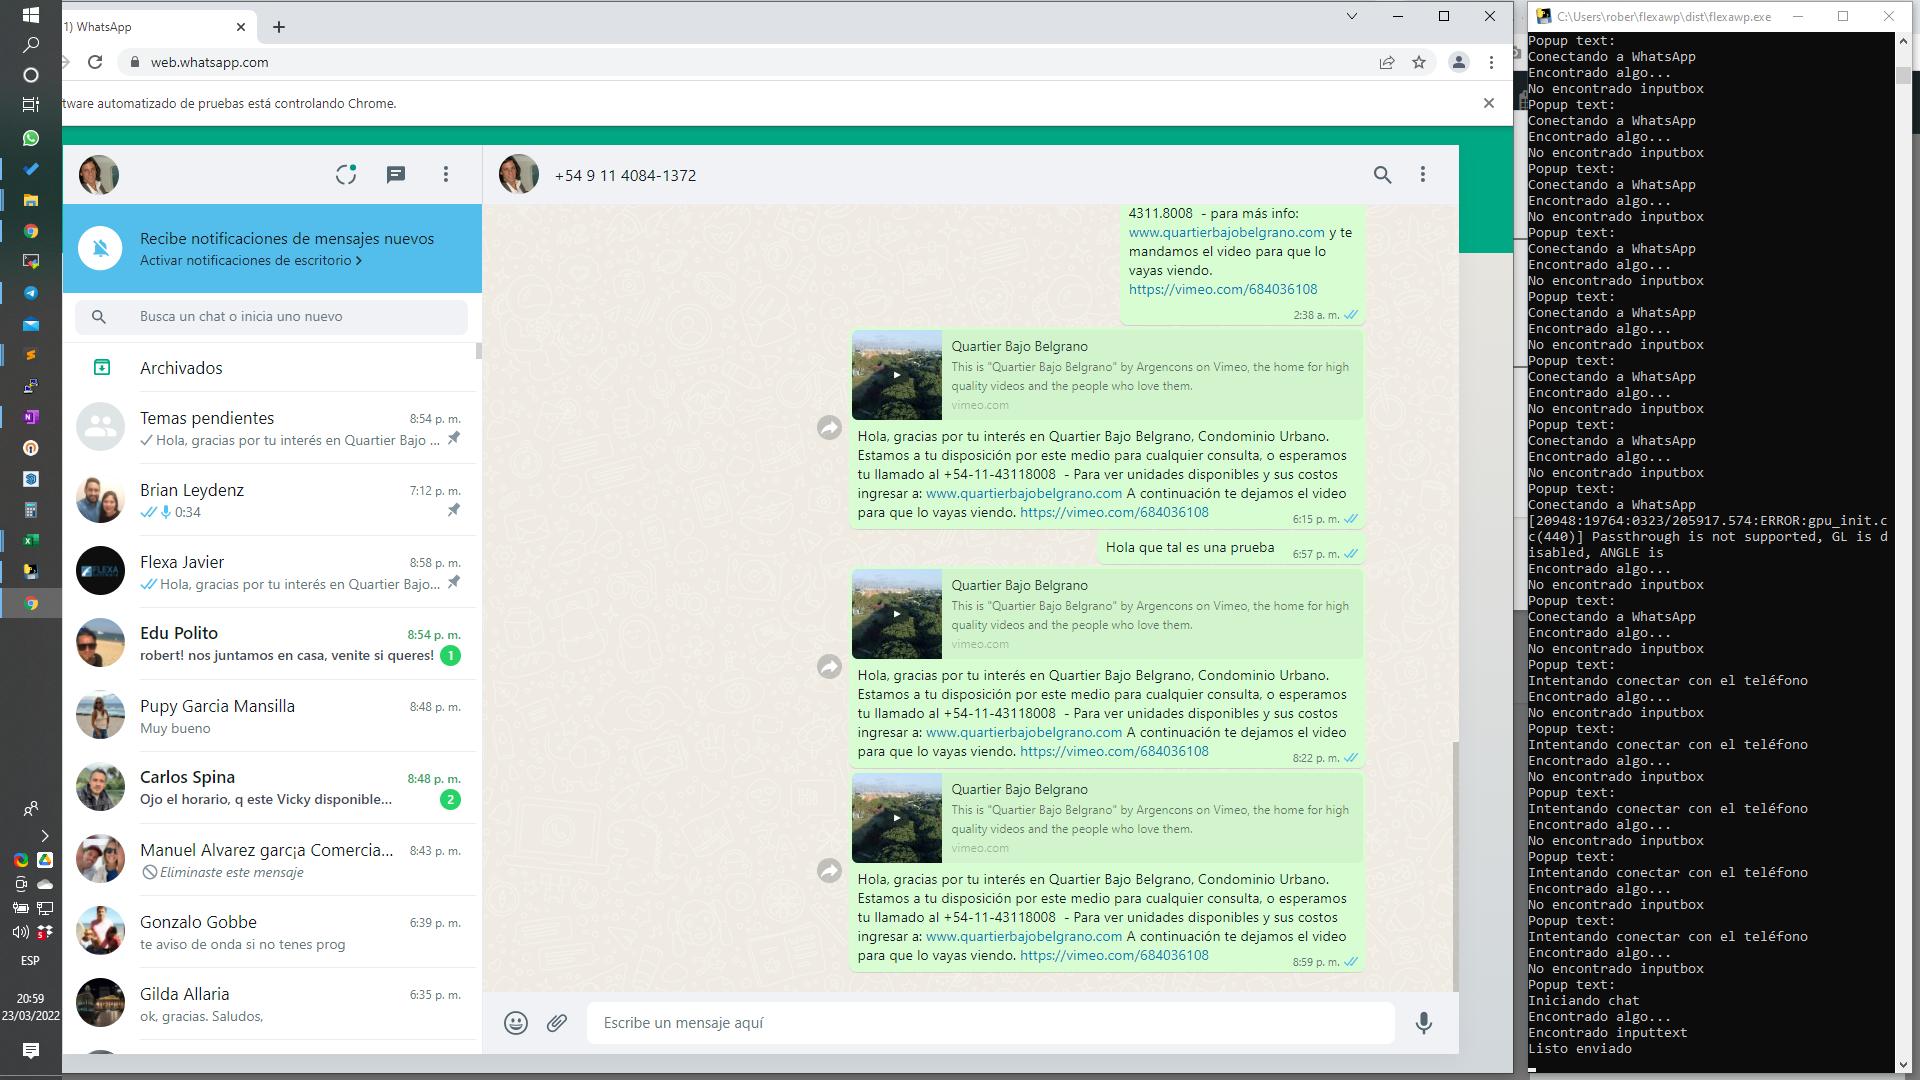Open the WhatsApp taskbar app
This screenshot has height=1080, width=1920.
31,138
